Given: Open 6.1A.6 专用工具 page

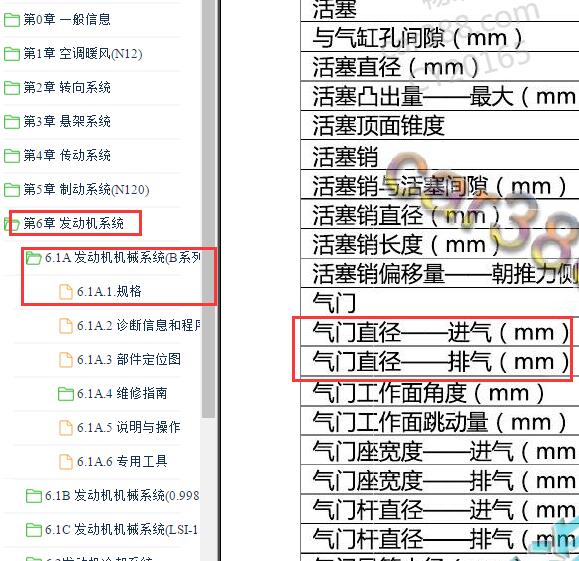Looking at the screenshot, I should [x=122, y=461].
